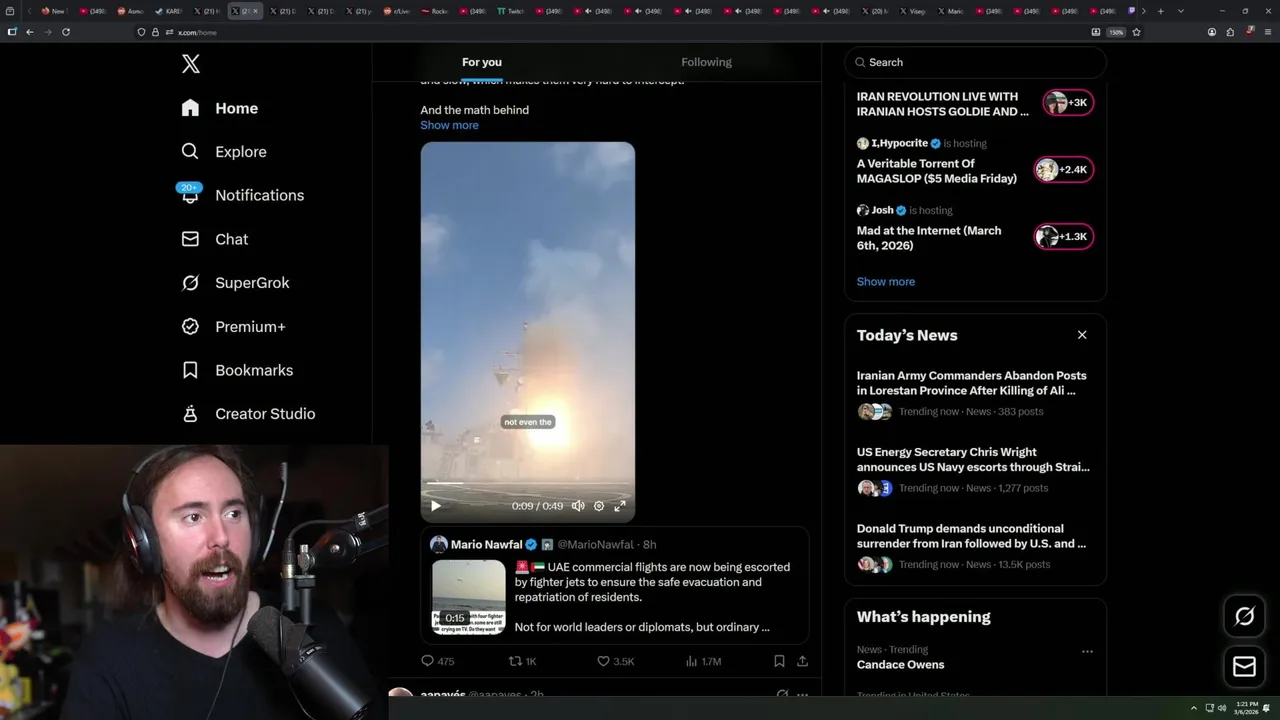Click Josh host name

[x=882, y=210]
